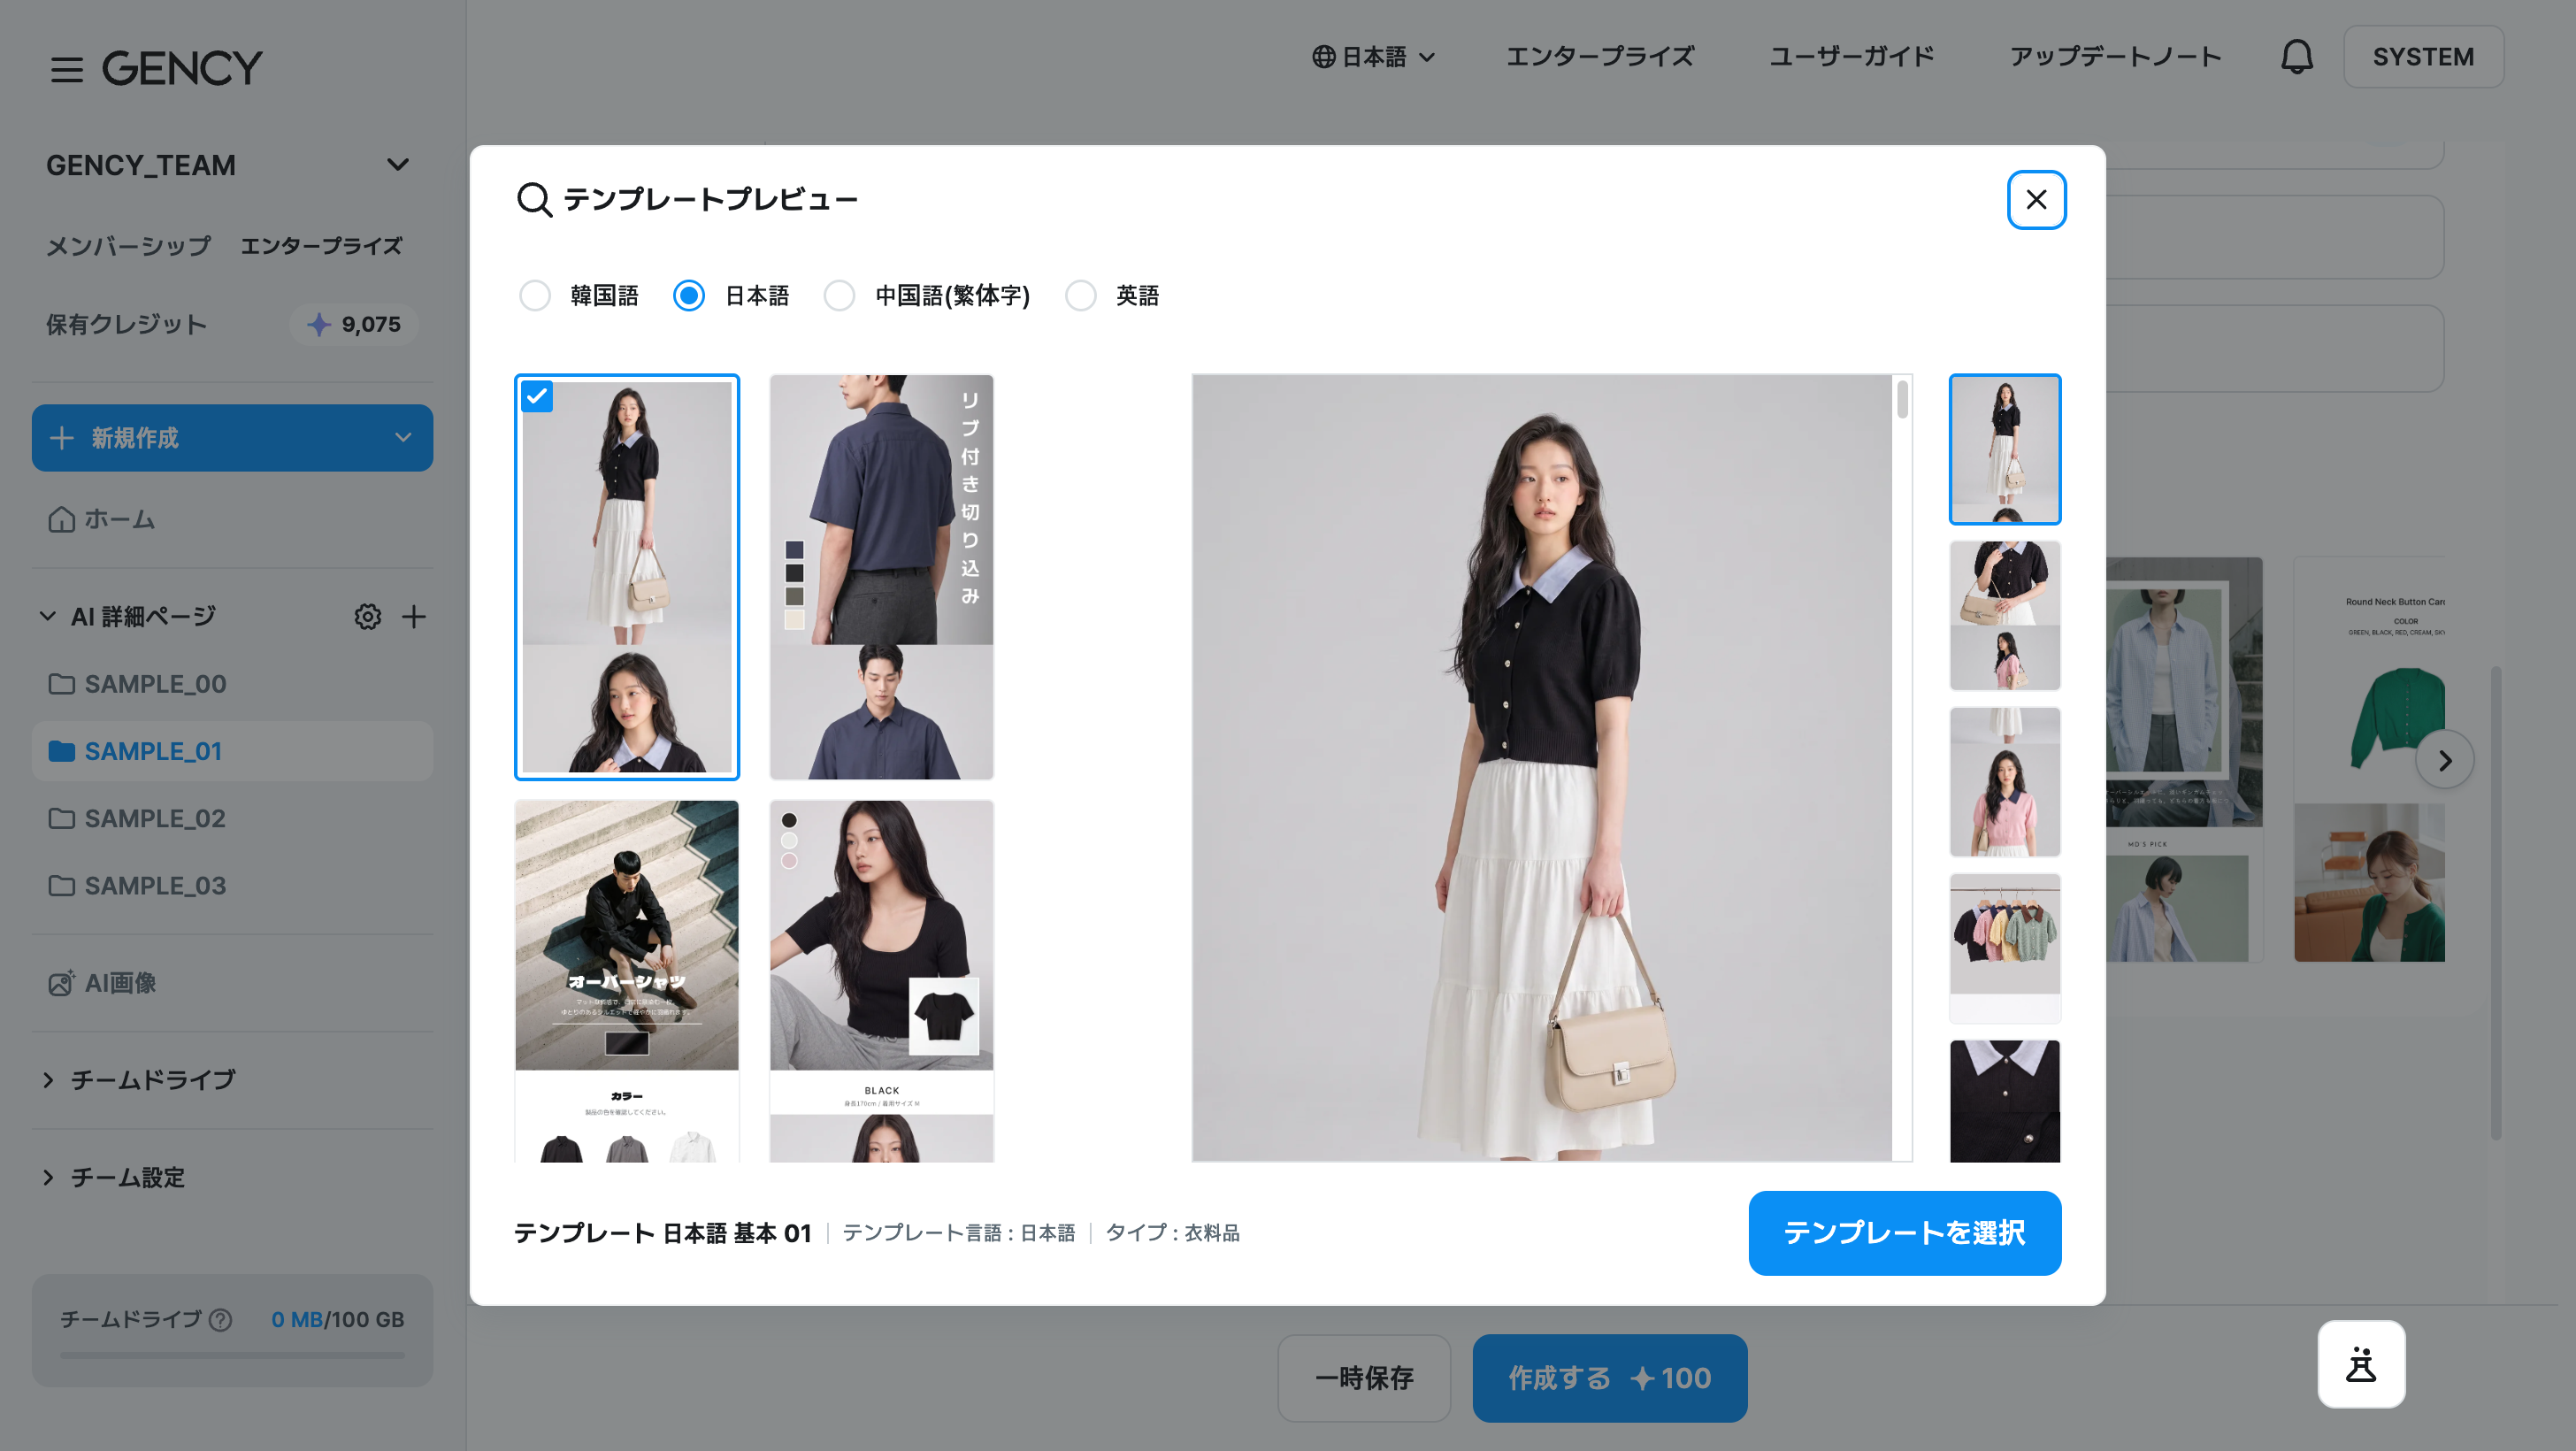Select the 日本語 radio button
The height and width of the screenshot is (1451, 2576).
point(689,295)
